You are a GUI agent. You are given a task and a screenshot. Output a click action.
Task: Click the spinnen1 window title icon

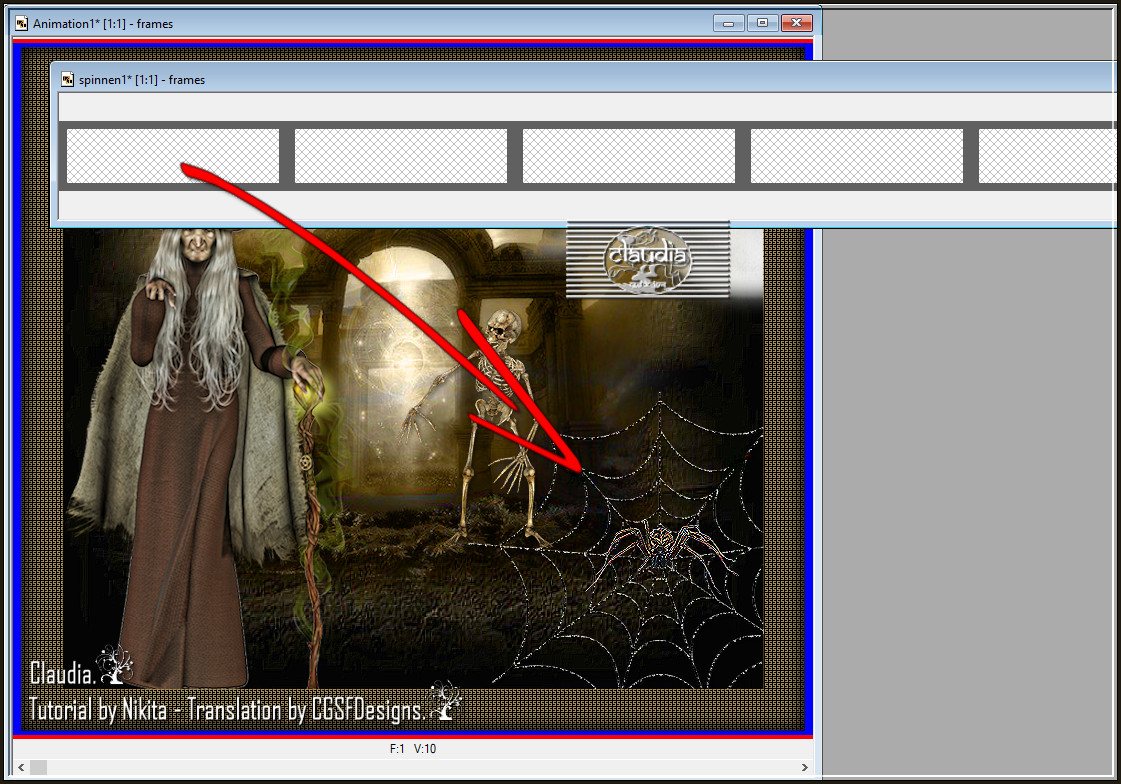point(68,79)
